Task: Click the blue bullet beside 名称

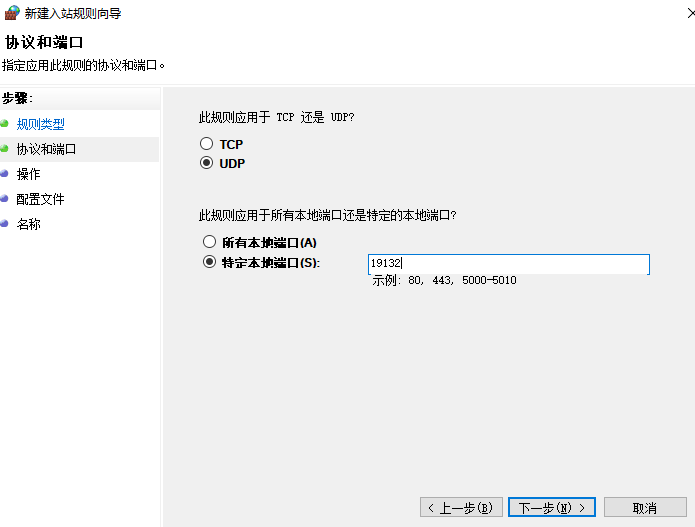Action: 4,223
